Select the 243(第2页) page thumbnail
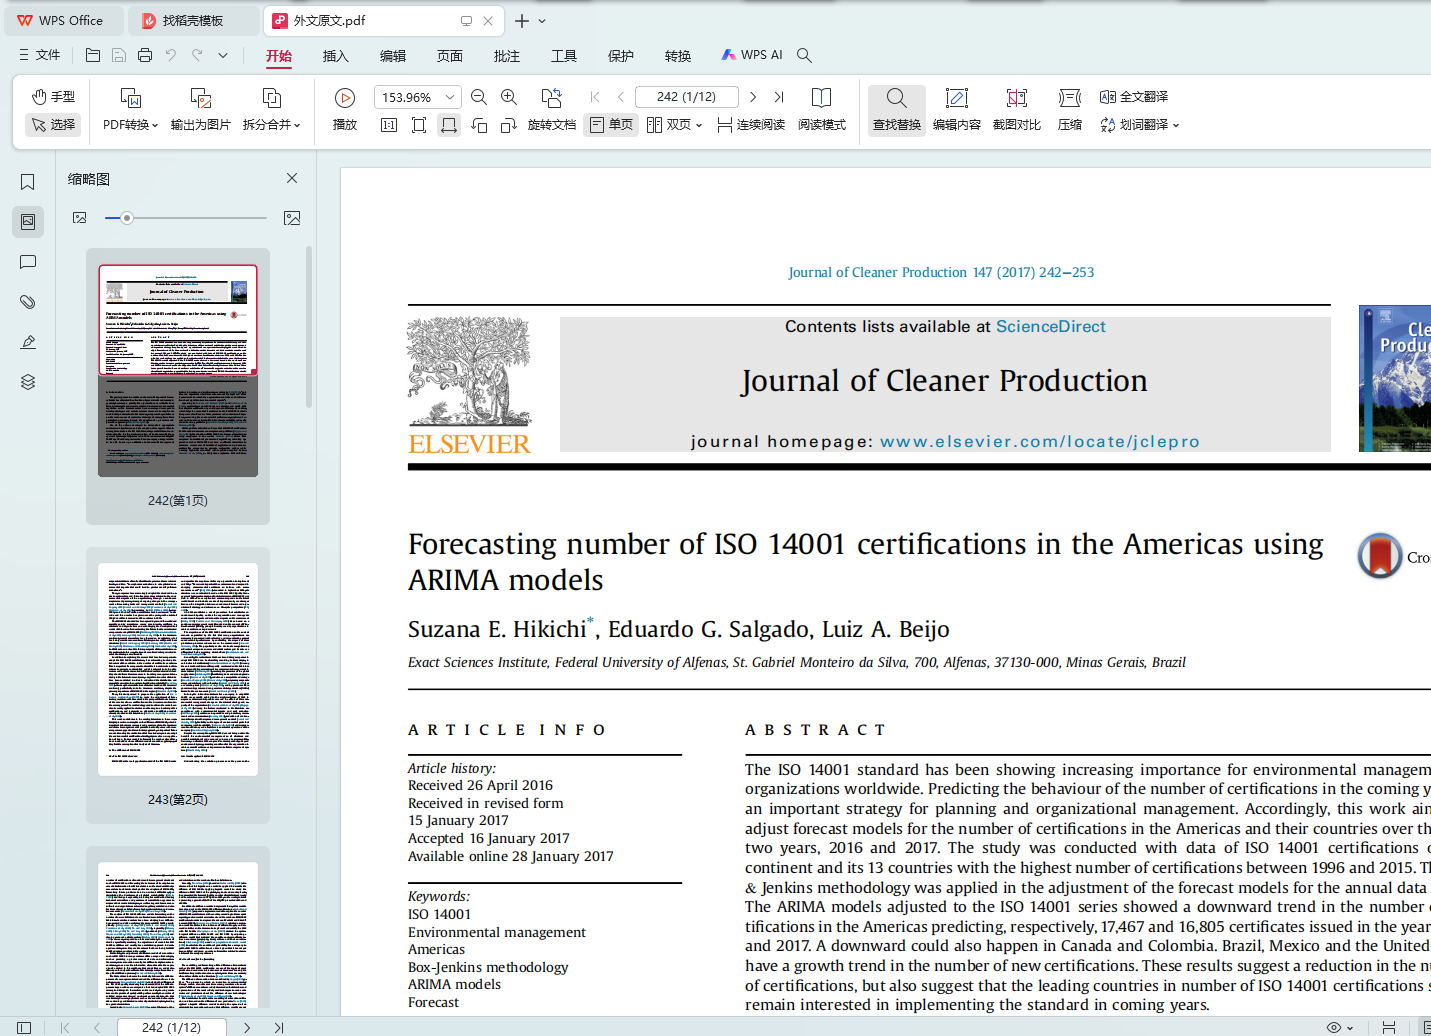The width and height of the screenshot is (1431, 1036). point(178,669)
